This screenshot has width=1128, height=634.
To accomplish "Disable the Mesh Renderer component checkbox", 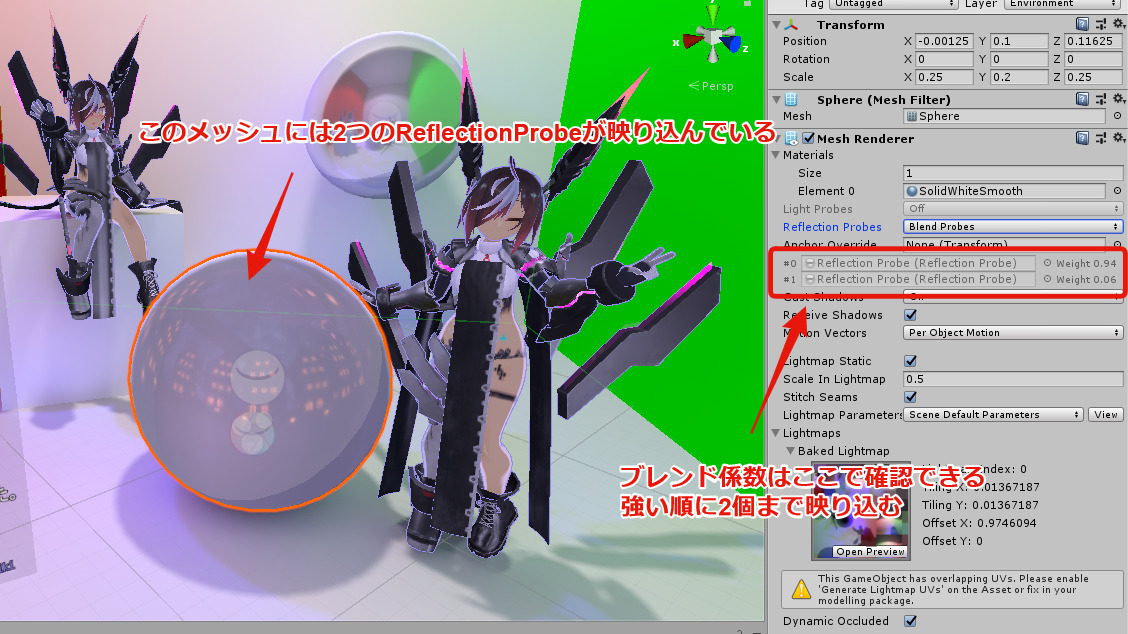I will tap(808, 138).
